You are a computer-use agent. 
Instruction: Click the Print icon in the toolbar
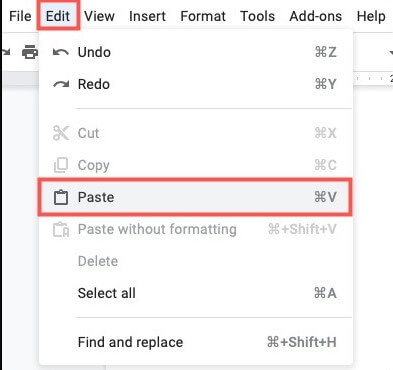30,52
